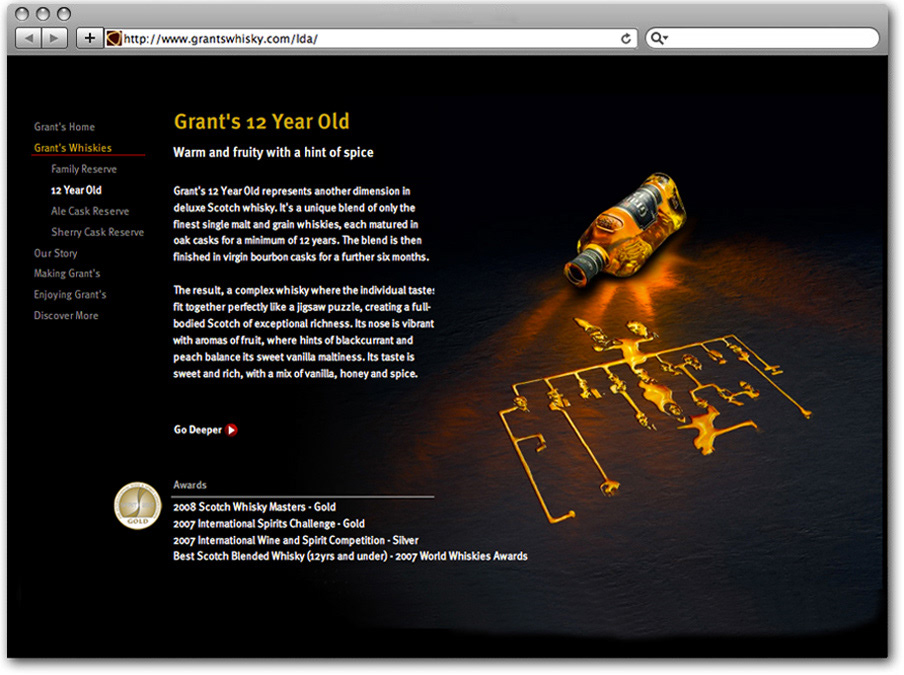Open Grant's Home menu item
The height and width of the screenshot is (675, 904).
[64, 127]
